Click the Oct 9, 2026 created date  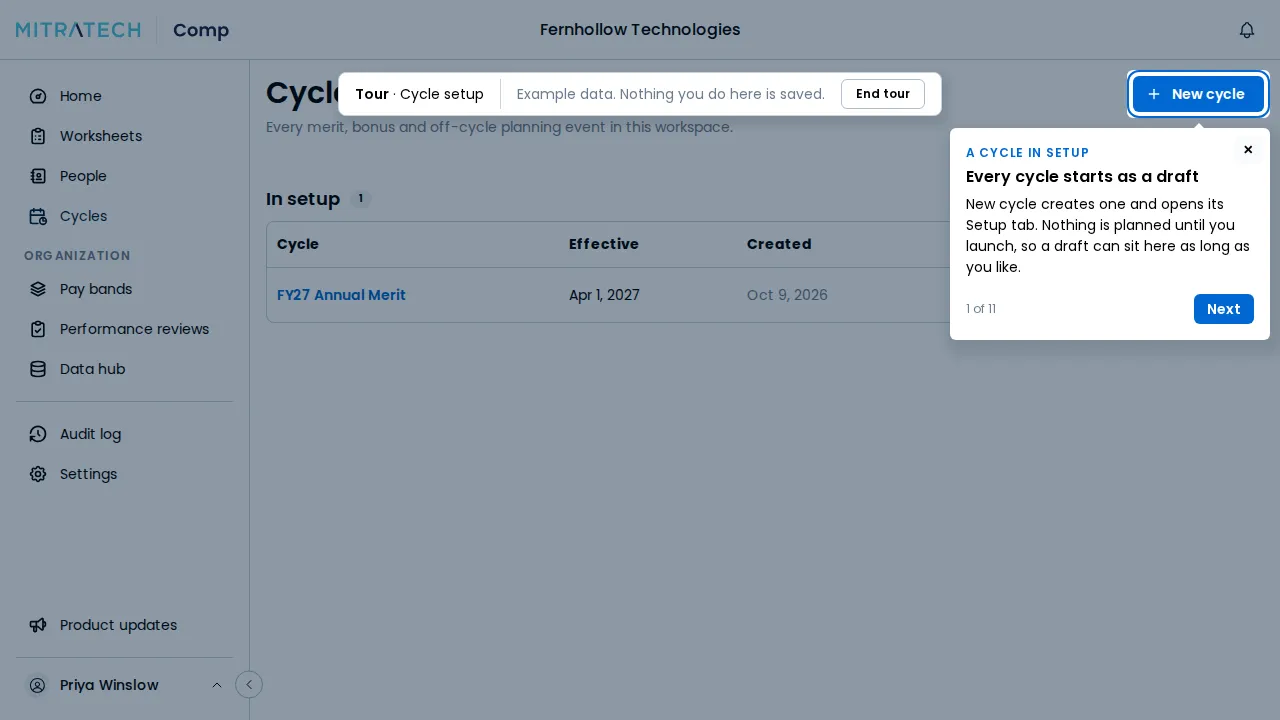click(x=787, y=295)
